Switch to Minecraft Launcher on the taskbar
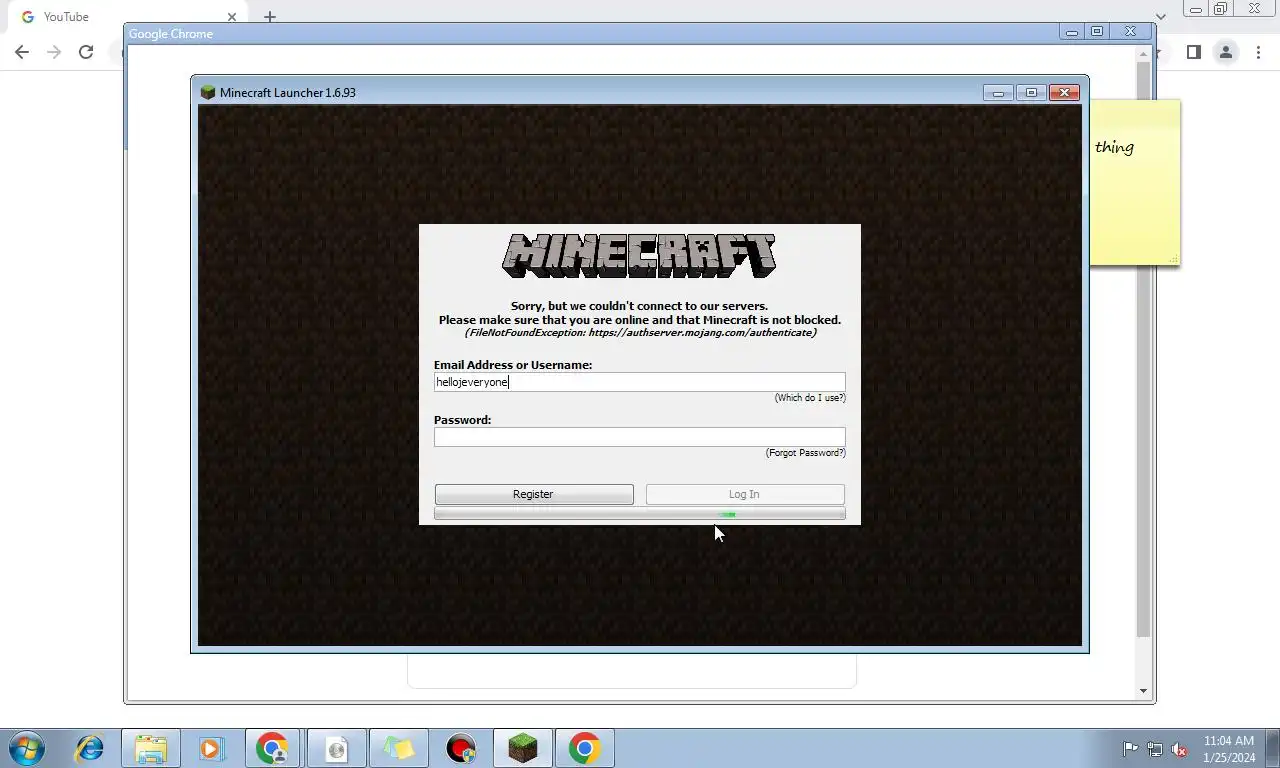Screen dimensions: 1280x768 pyautogui.click(x=523, y=748)
